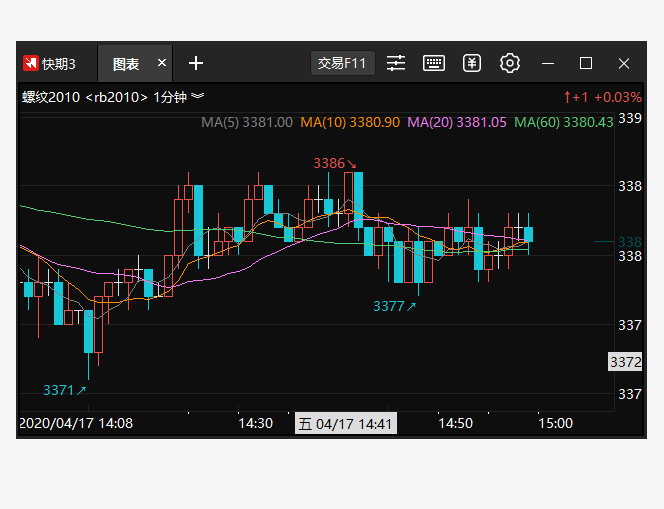Click the 3377 low price marker
The height and width of the screenshot is (509, 664).
pyautogui.click(x=394, y=306)
